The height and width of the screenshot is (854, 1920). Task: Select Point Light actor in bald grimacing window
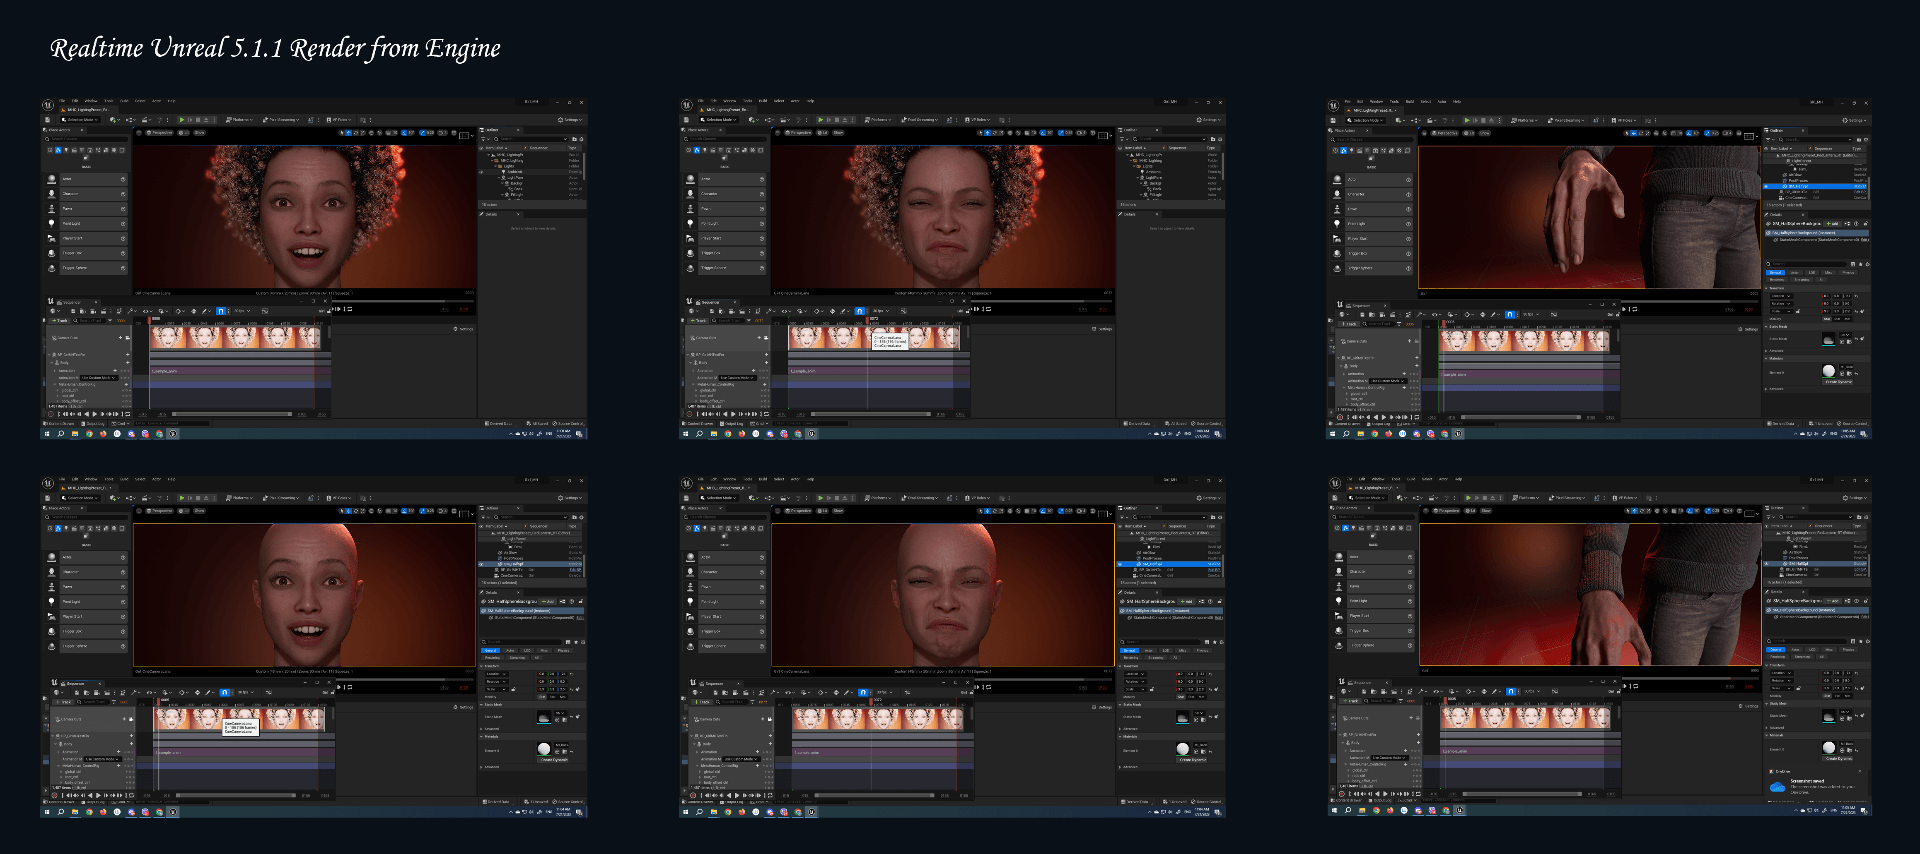coord(724,602)
